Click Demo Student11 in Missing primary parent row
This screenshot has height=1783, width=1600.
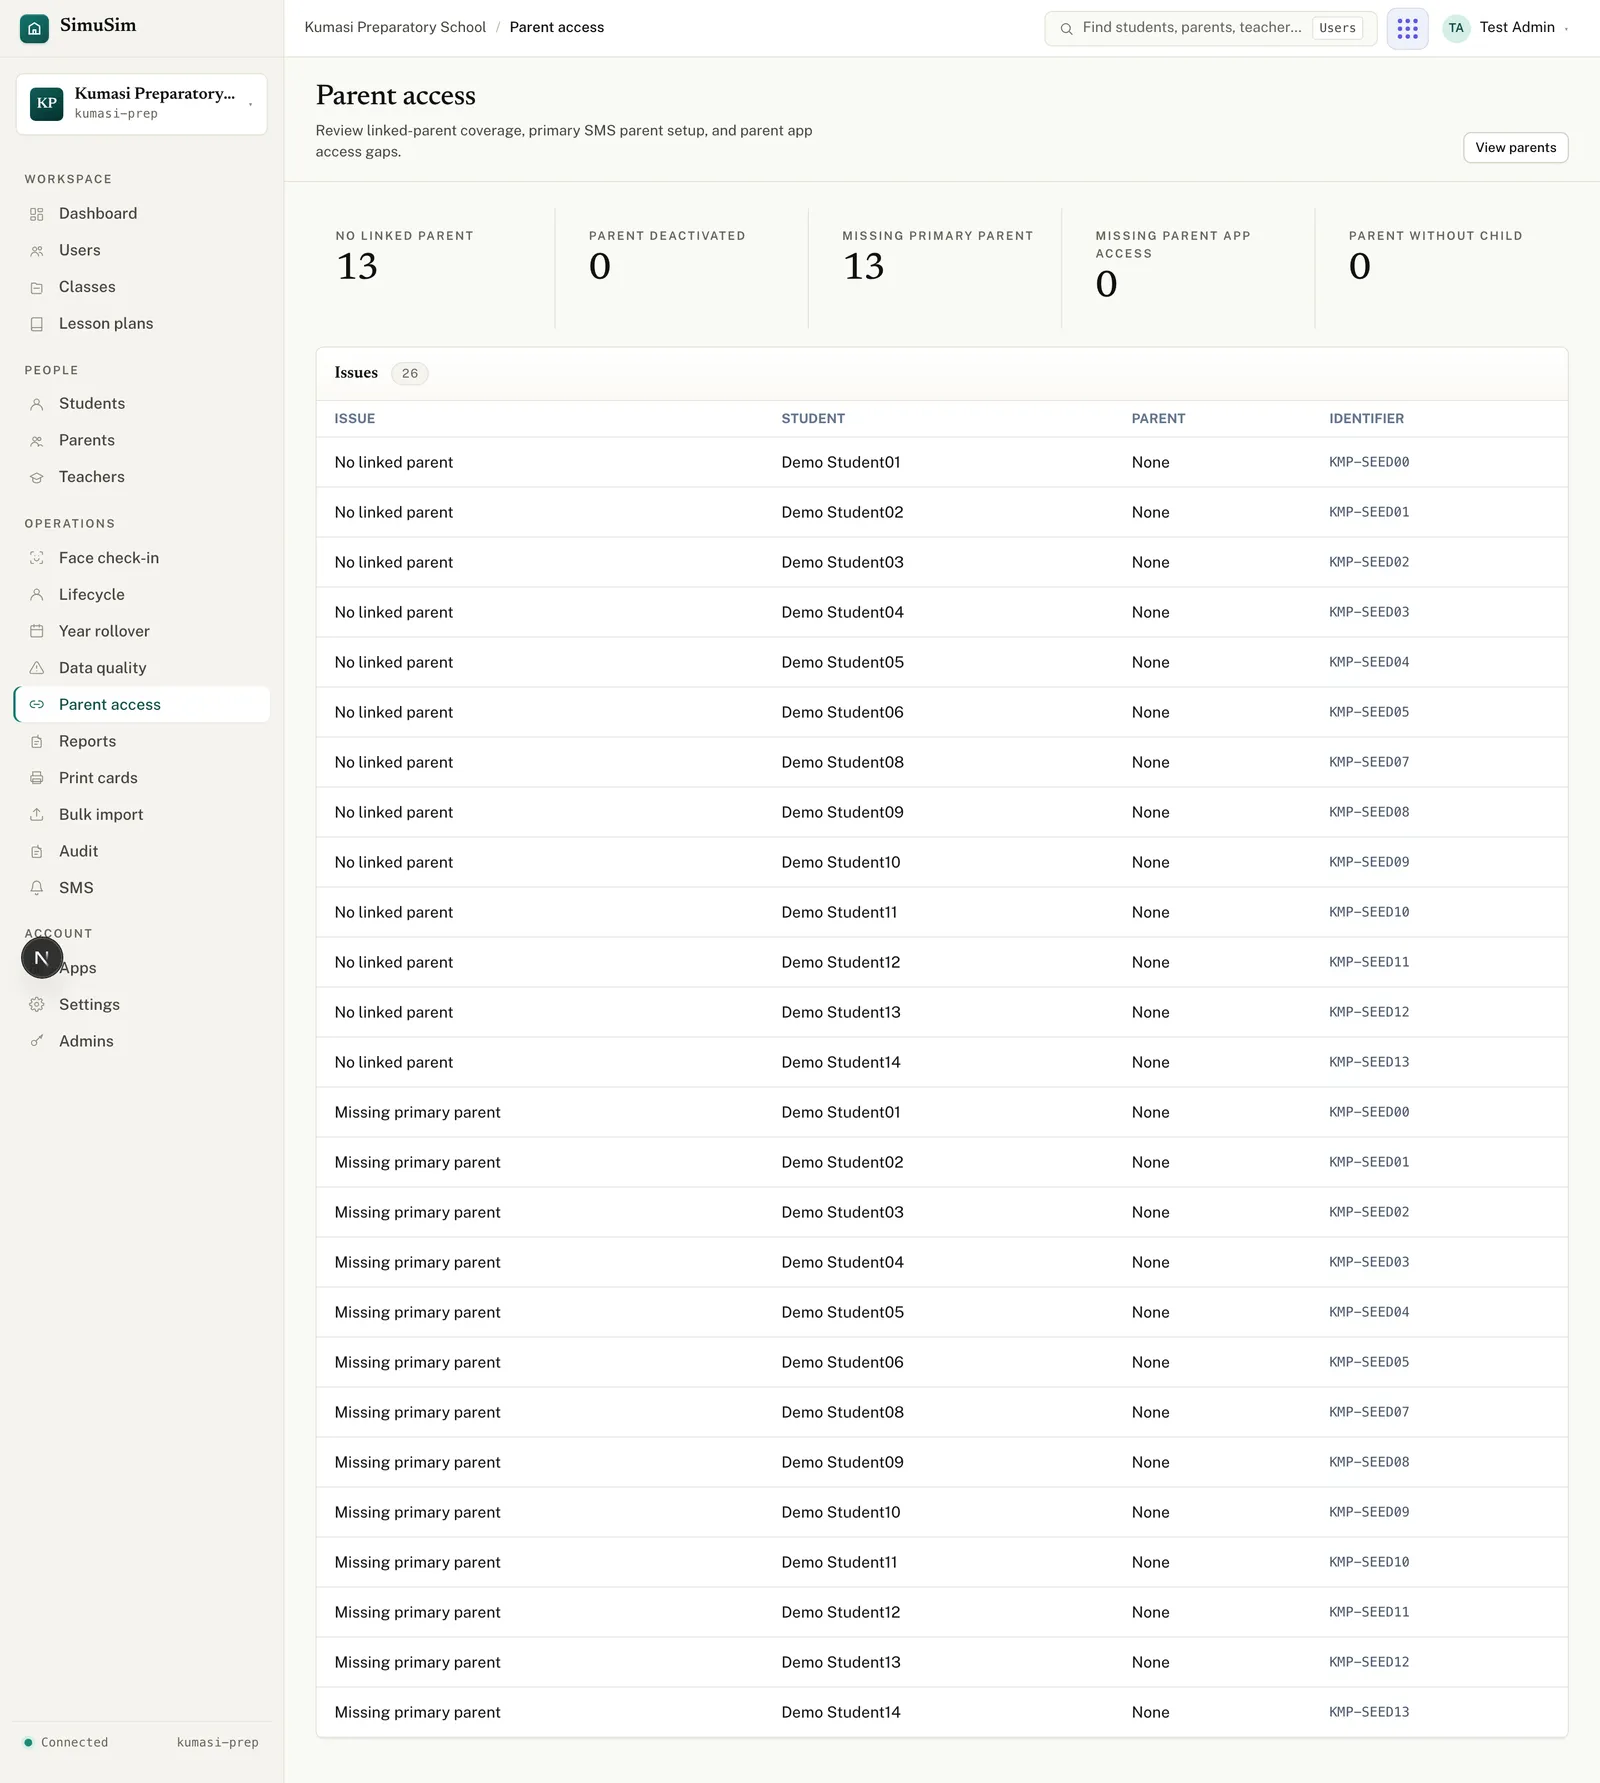(x=839, y=1563)
